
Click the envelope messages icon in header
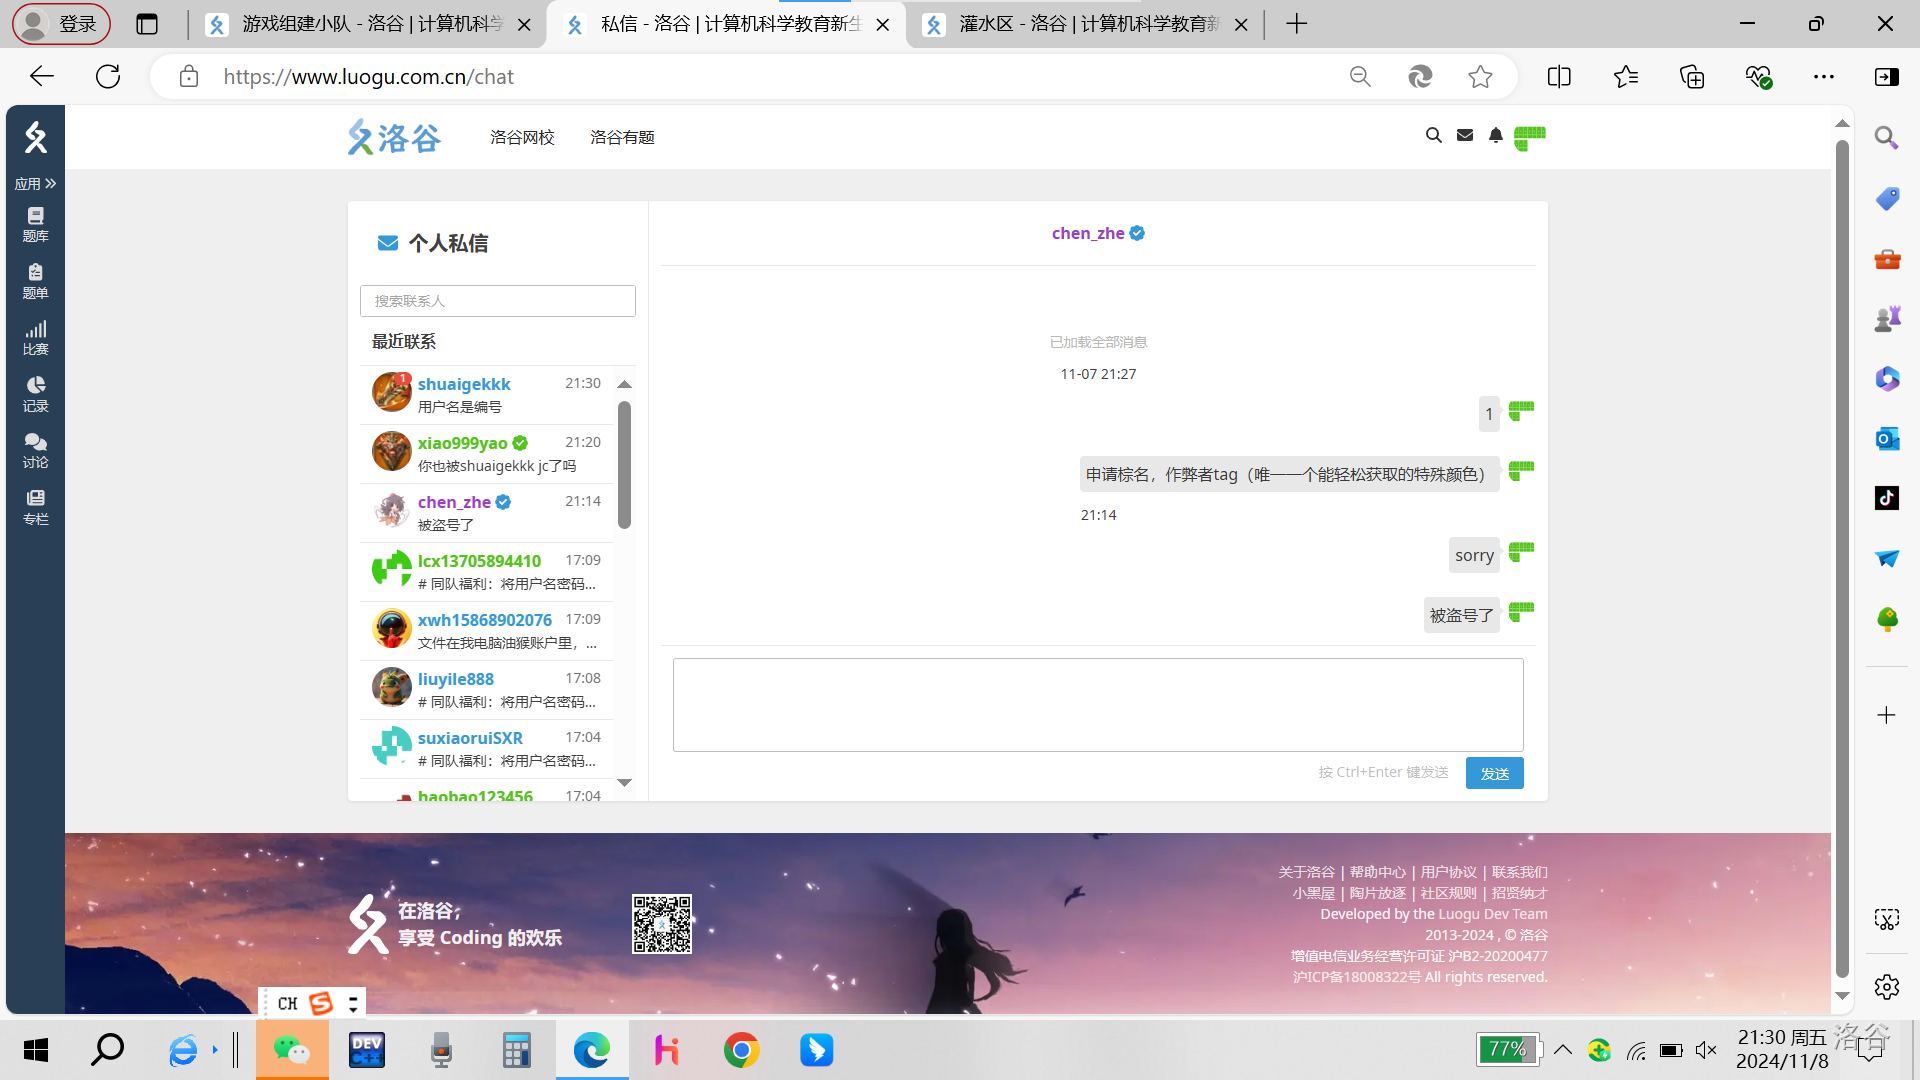tap(1465, 136)
